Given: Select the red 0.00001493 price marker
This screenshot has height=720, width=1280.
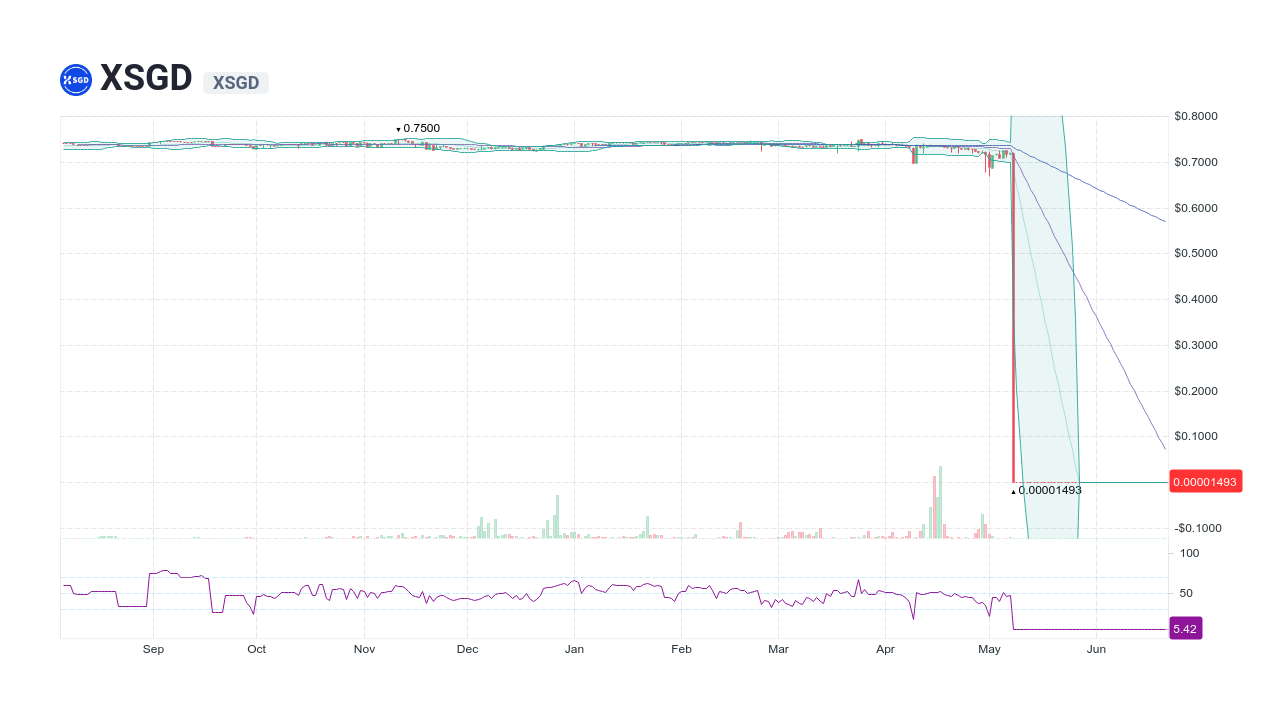Looking at the screenshot, I should 1205,481.
